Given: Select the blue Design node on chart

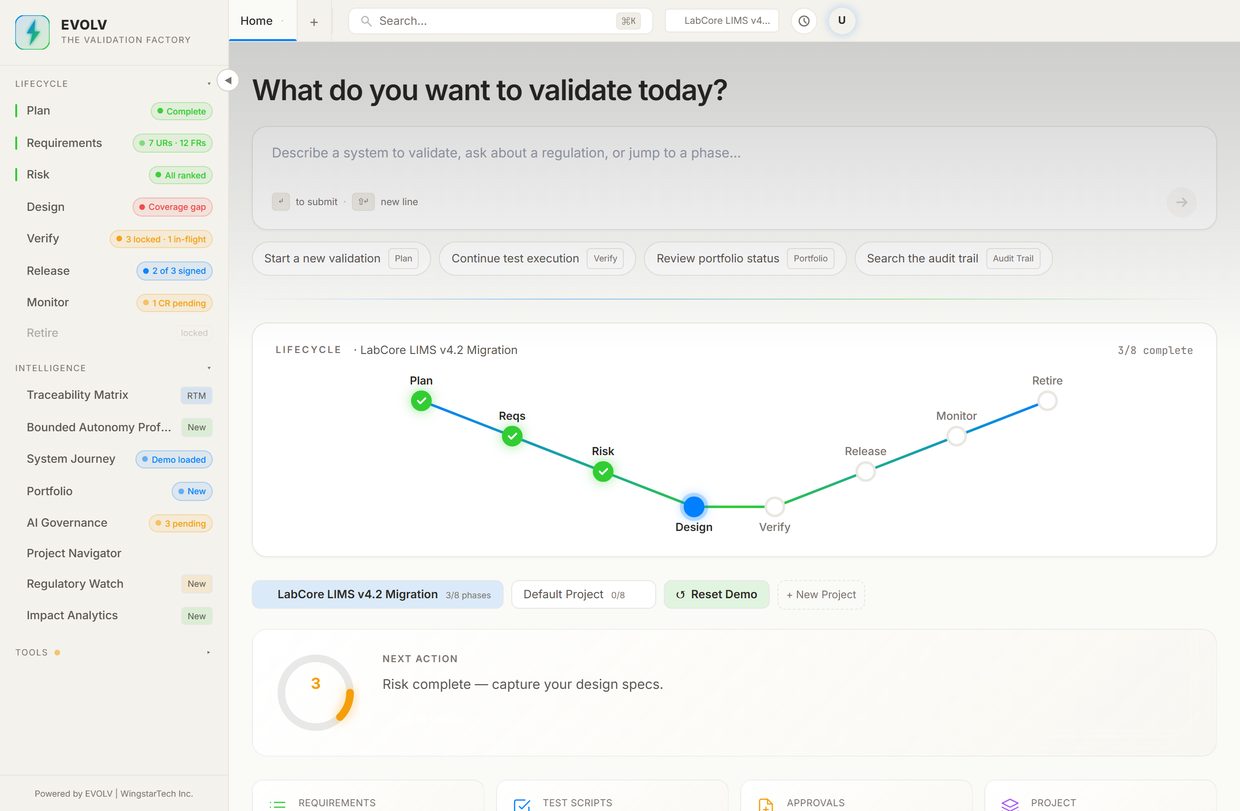Looking at the screenshot, I should click(694, 506).
